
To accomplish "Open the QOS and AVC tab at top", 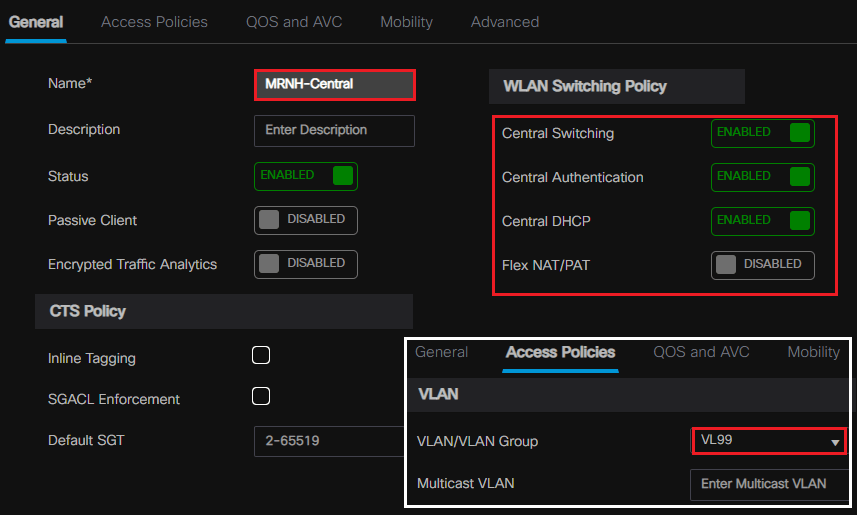I will coord(293,22).
